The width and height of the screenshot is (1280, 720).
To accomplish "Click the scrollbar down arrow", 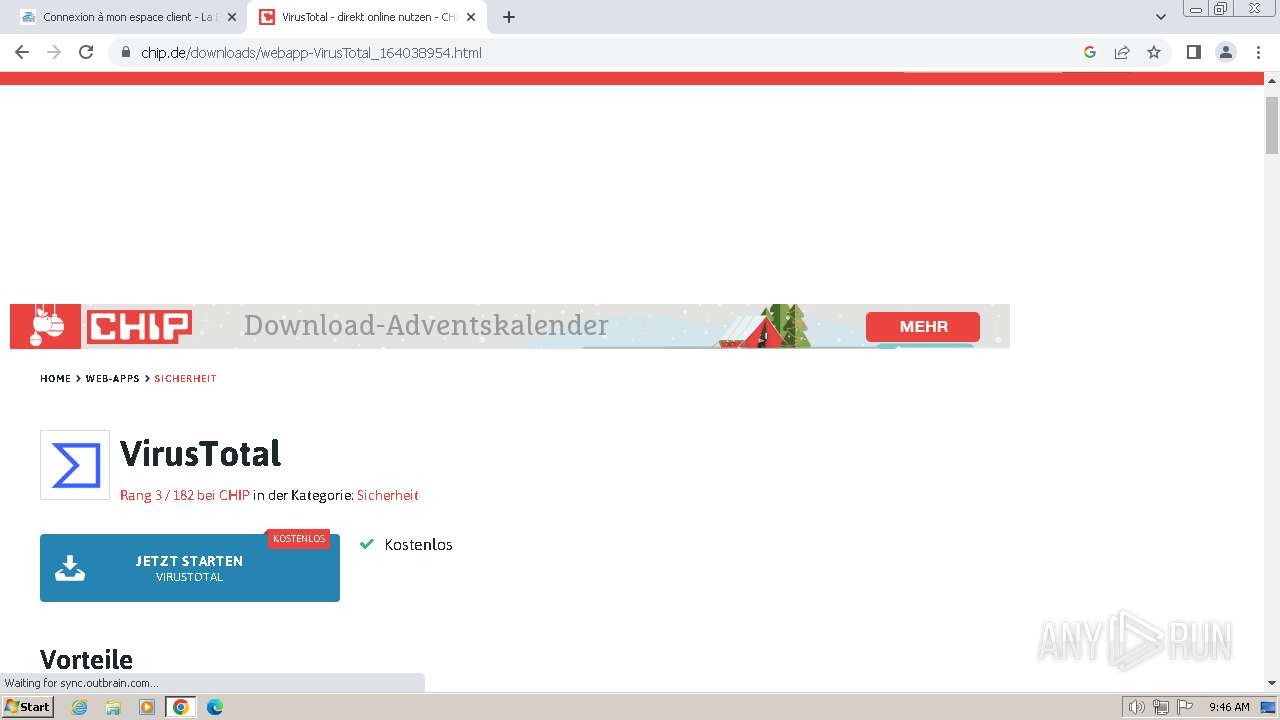I will click(1272, 683).
